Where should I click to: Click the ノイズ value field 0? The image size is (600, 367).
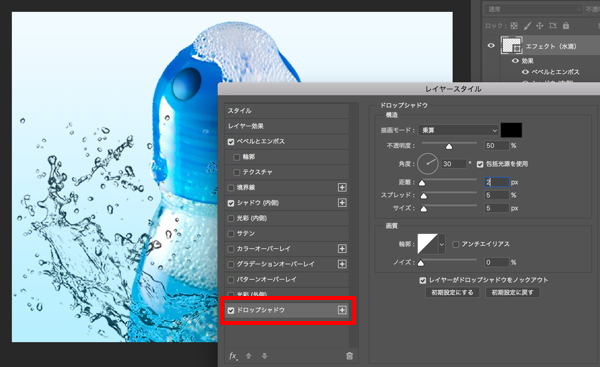coord(497,262)
